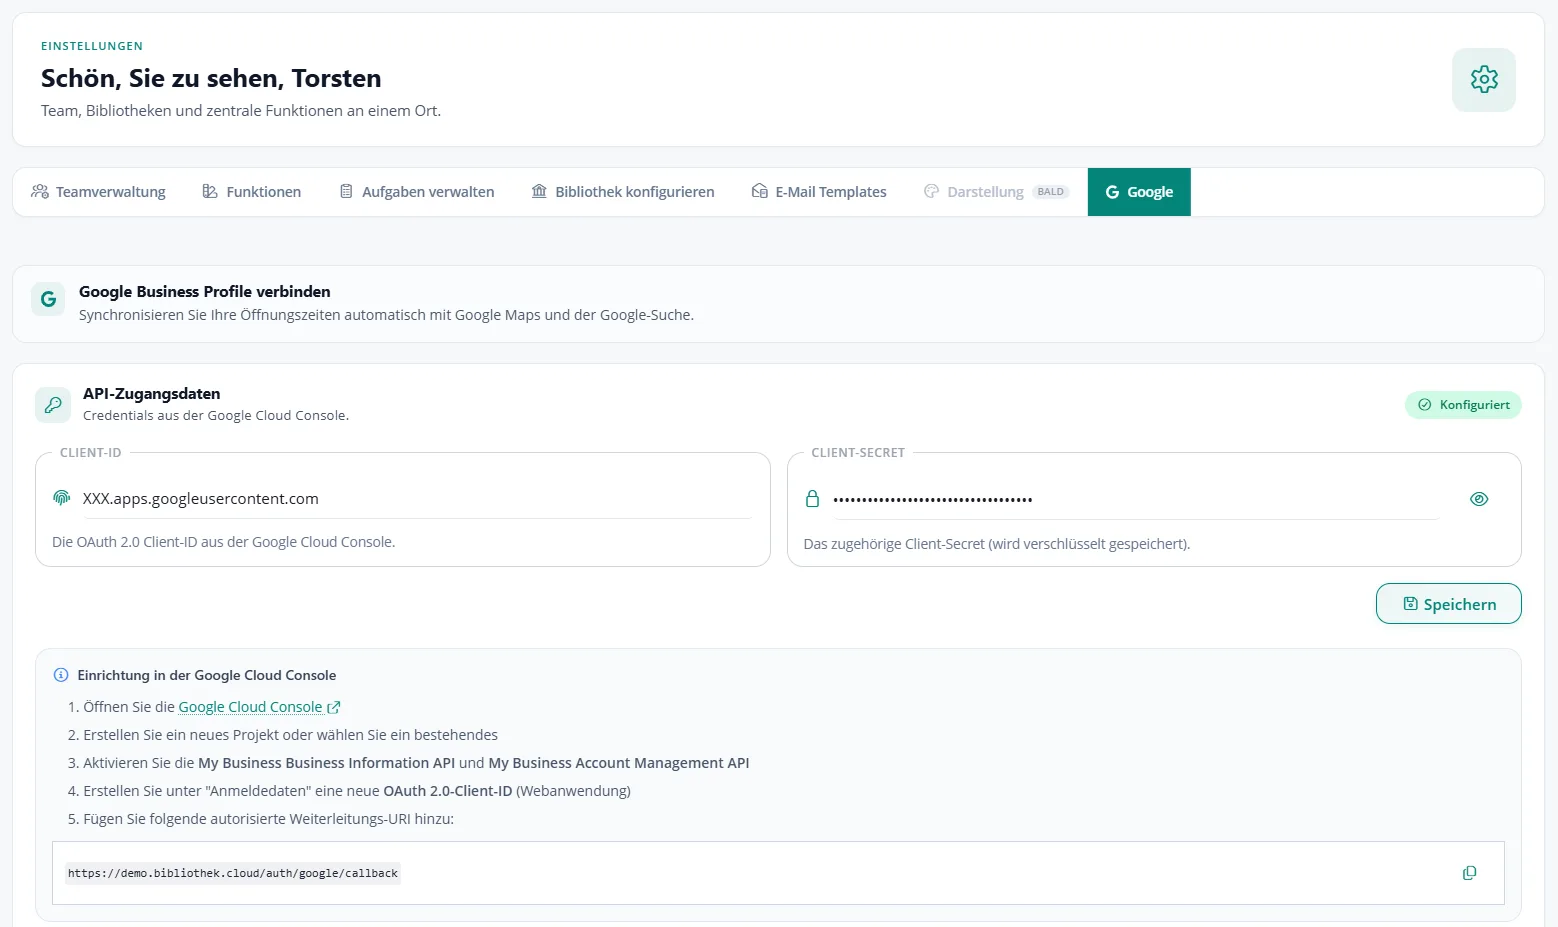Edit the Client-ID input field
Image resolution: width=1558 pixels, height=927 pixels.
point(416,499)
